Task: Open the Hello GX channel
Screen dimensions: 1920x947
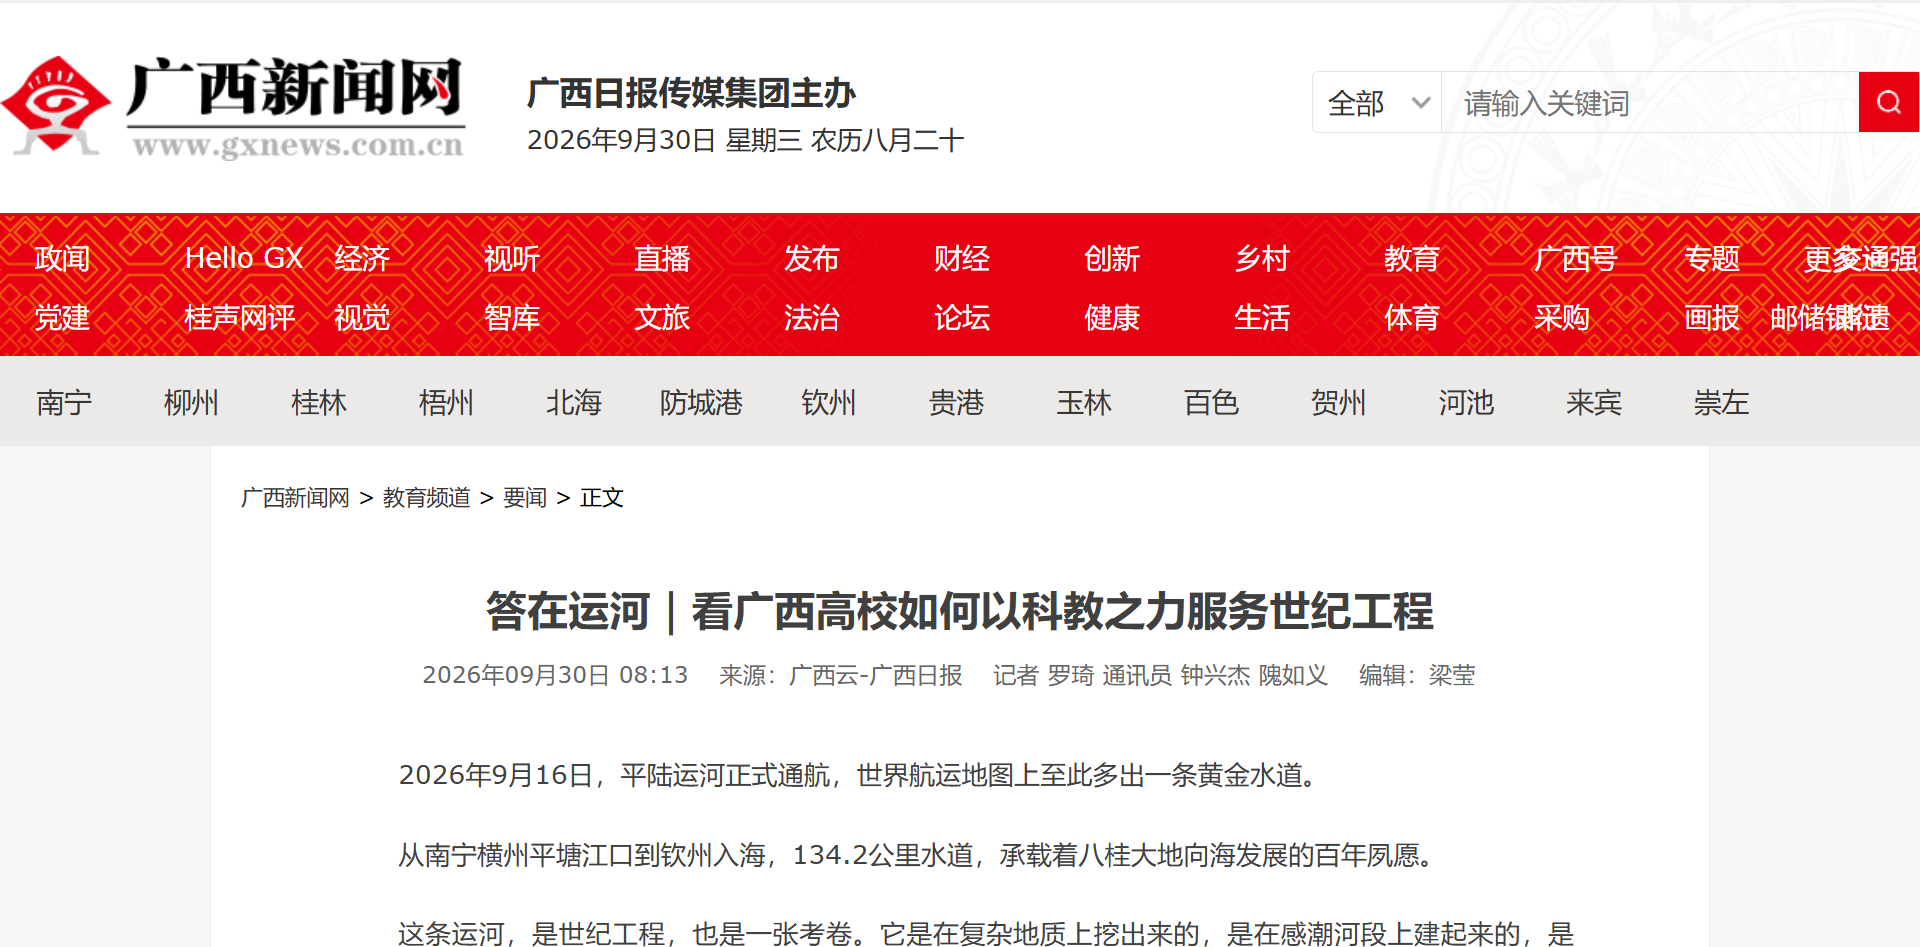Action: [244, 258]
